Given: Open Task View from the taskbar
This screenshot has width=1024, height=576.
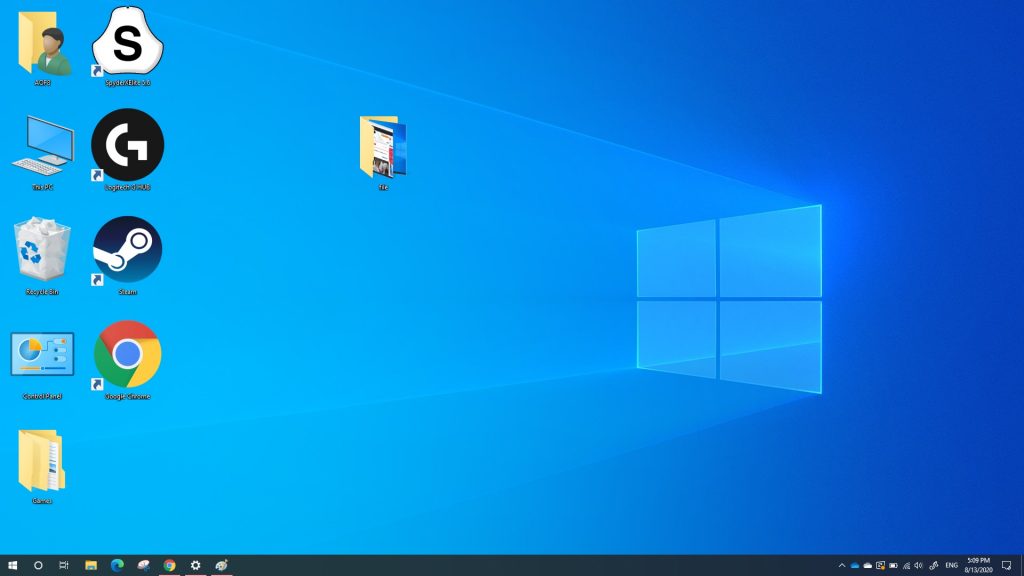Looking at the screenshot, I should click(64, 566).
